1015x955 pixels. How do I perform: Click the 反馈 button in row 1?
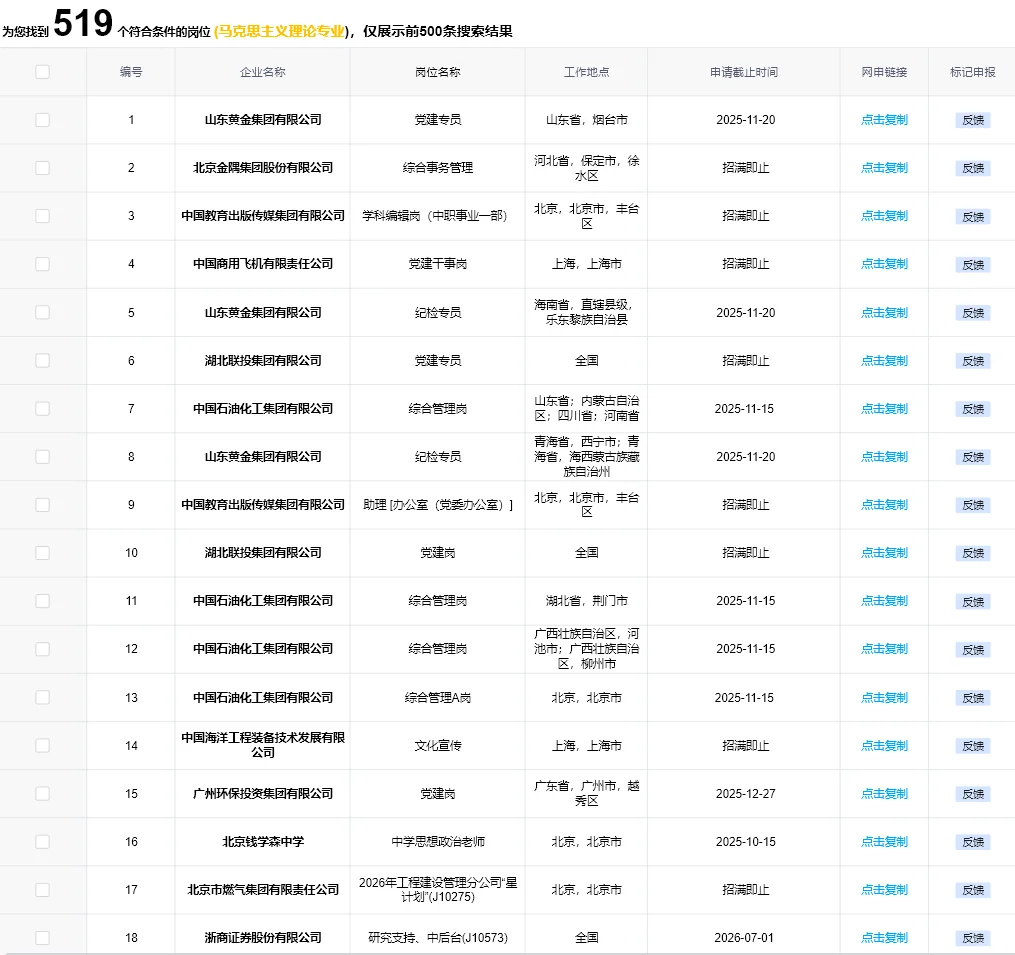coord(973,120)
